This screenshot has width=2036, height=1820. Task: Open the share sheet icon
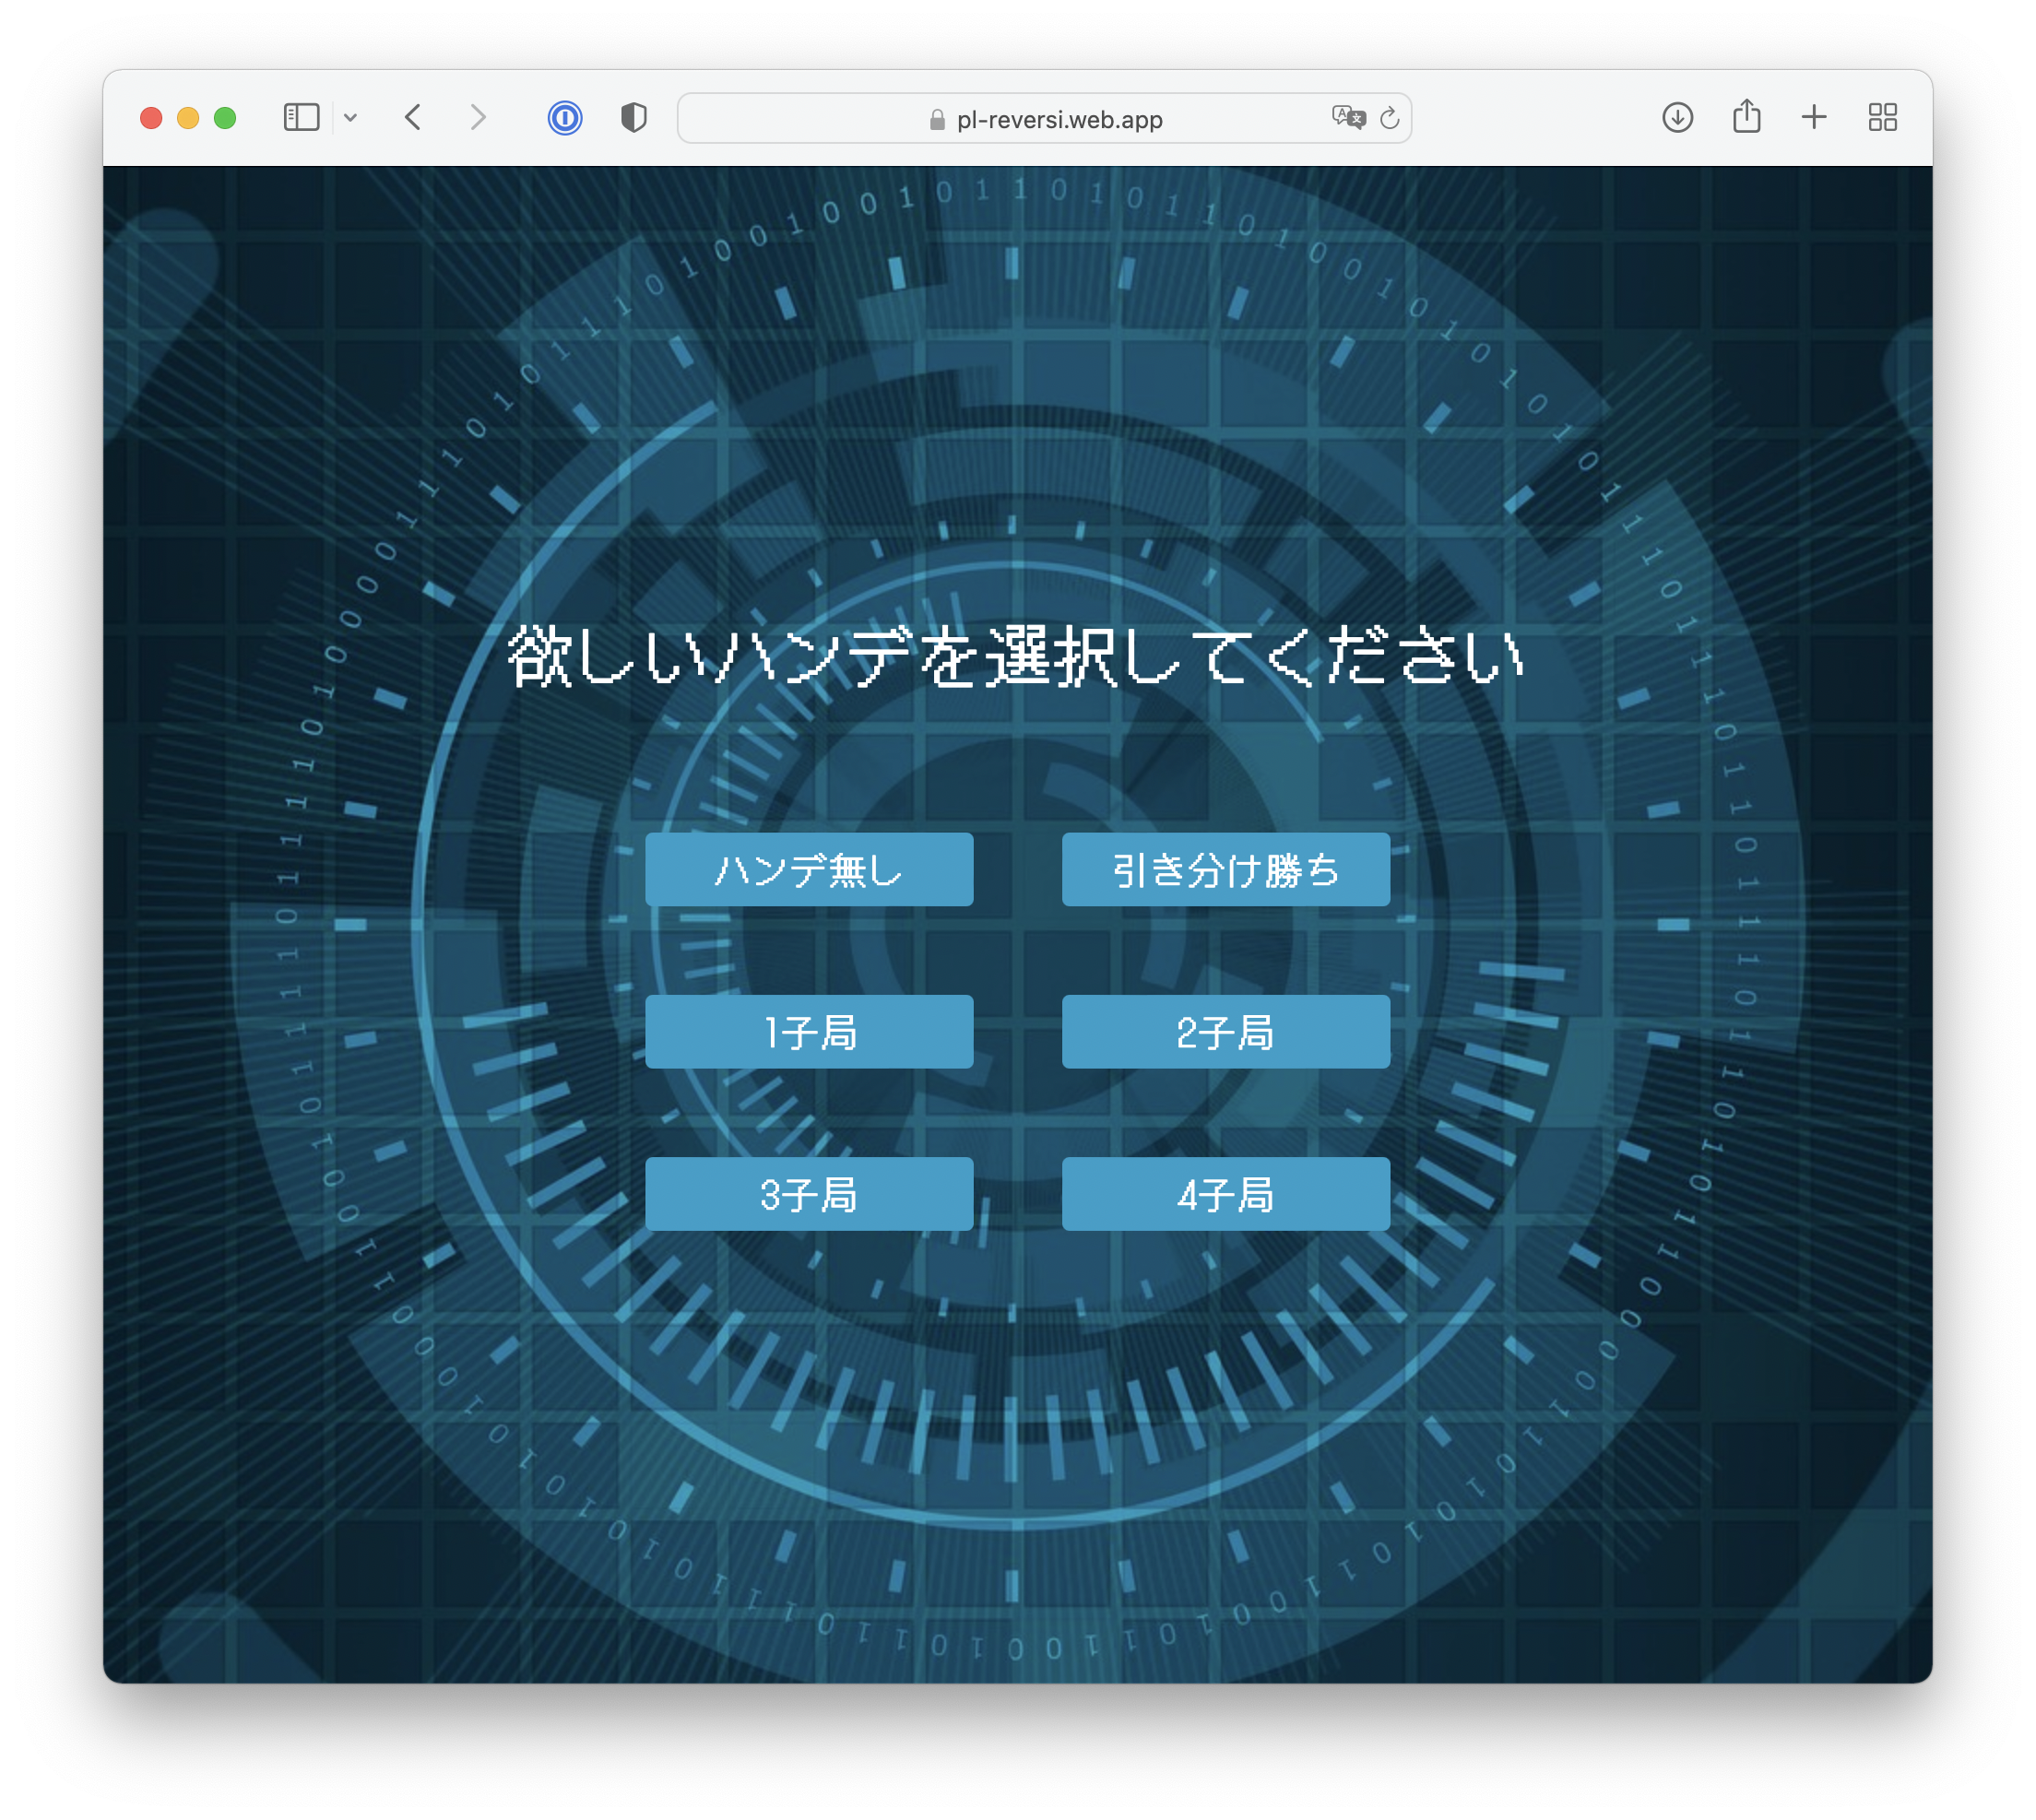pyautogui.click(x=1746, y=116)
